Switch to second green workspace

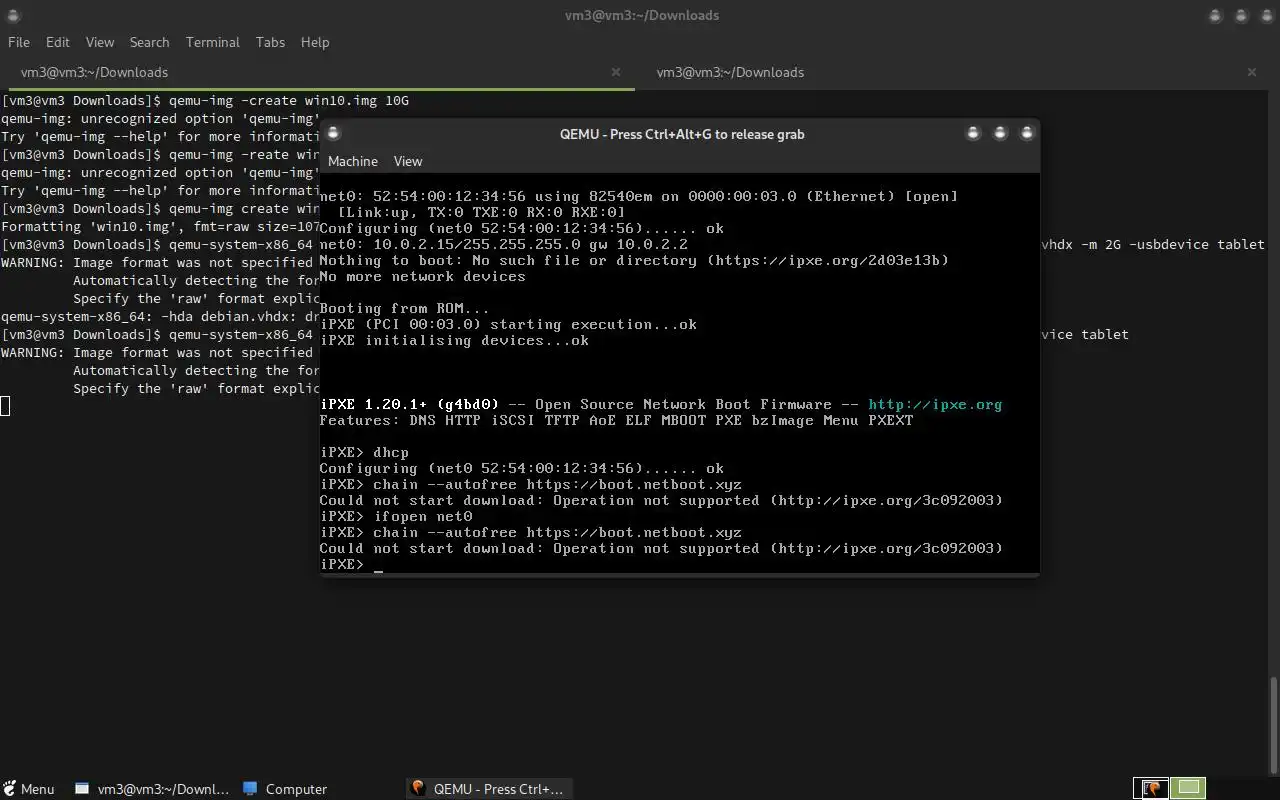point(1188,789)
